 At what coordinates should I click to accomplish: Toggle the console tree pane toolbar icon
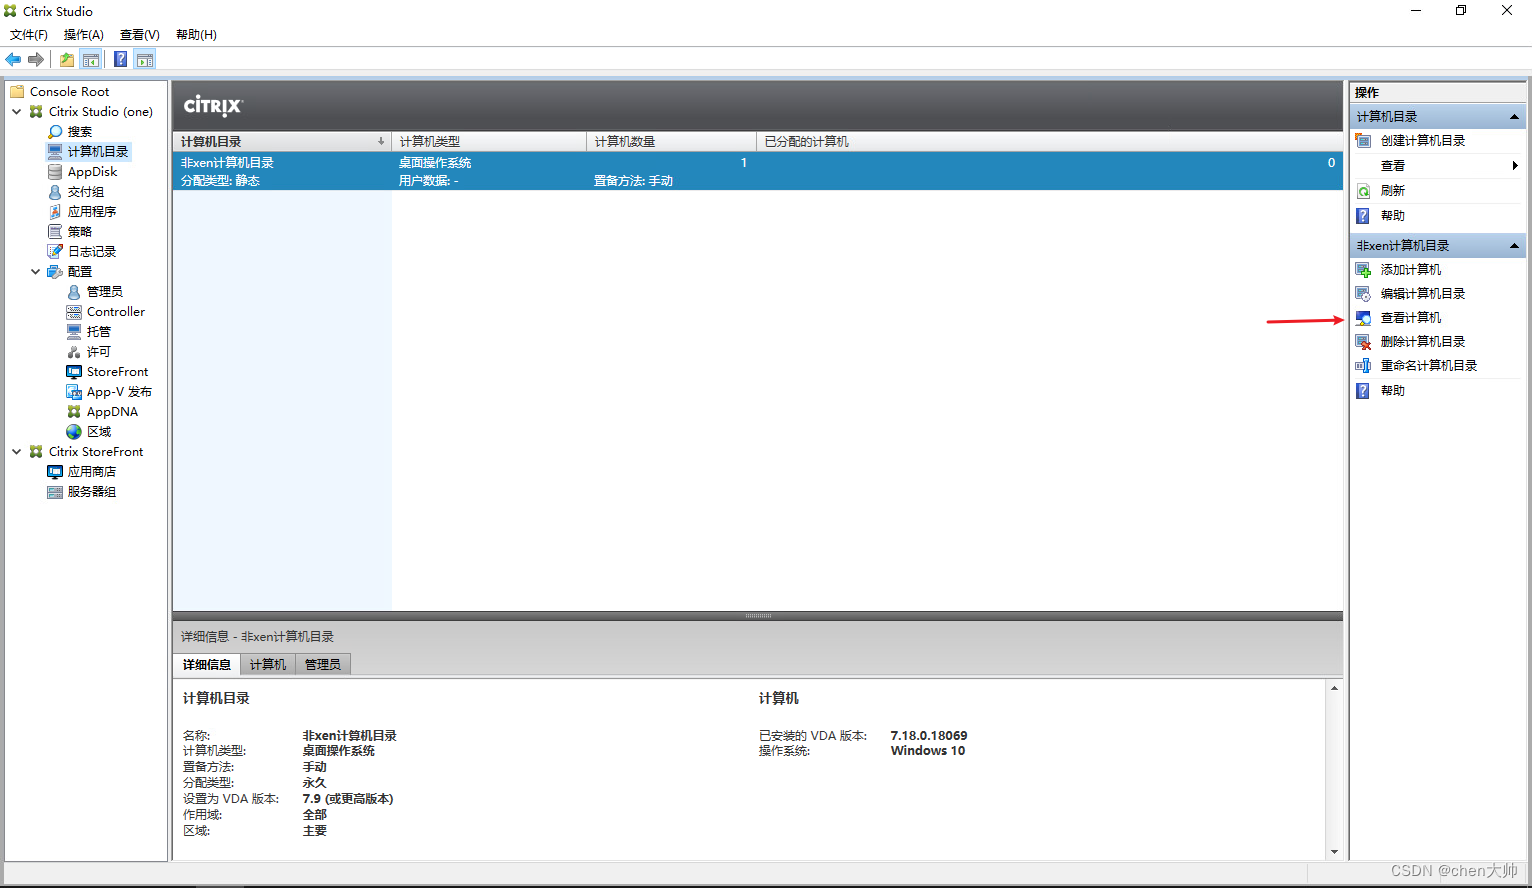tap(91, 60)
